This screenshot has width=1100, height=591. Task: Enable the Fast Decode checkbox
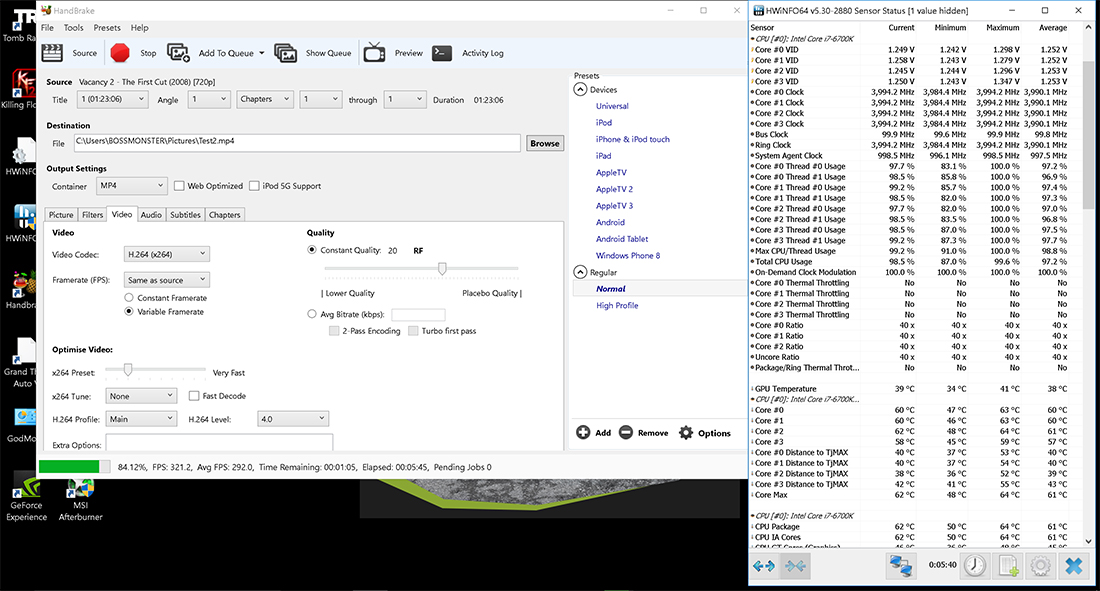194,396
